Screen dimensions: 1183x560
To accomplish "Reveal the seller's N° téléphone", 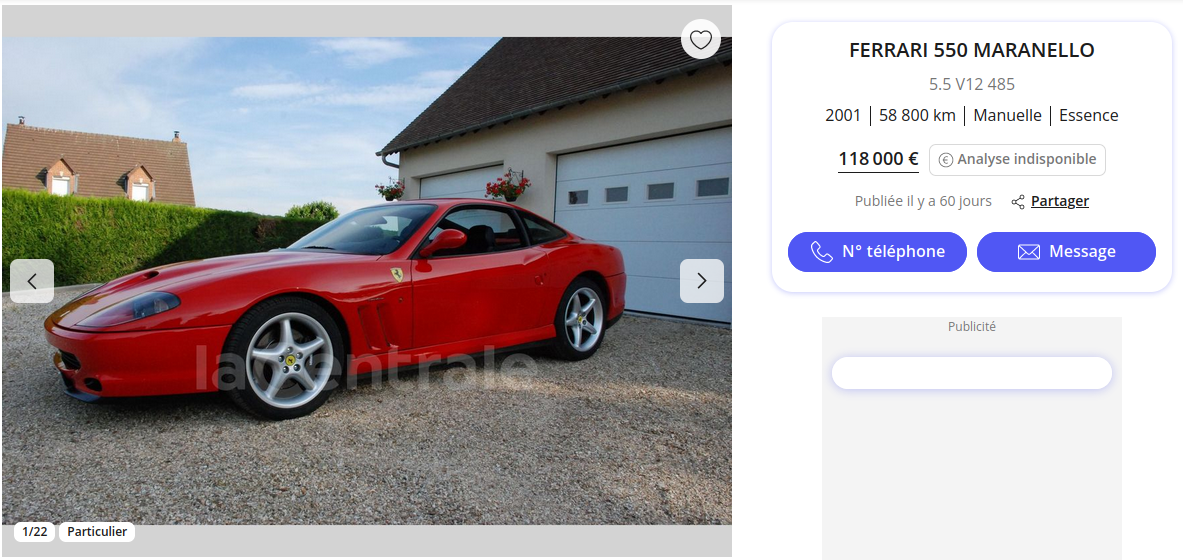I will point(877,252).
